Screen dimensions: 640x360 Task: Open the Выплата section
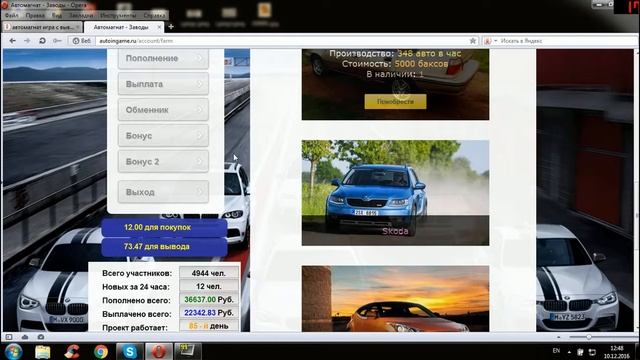163,84
